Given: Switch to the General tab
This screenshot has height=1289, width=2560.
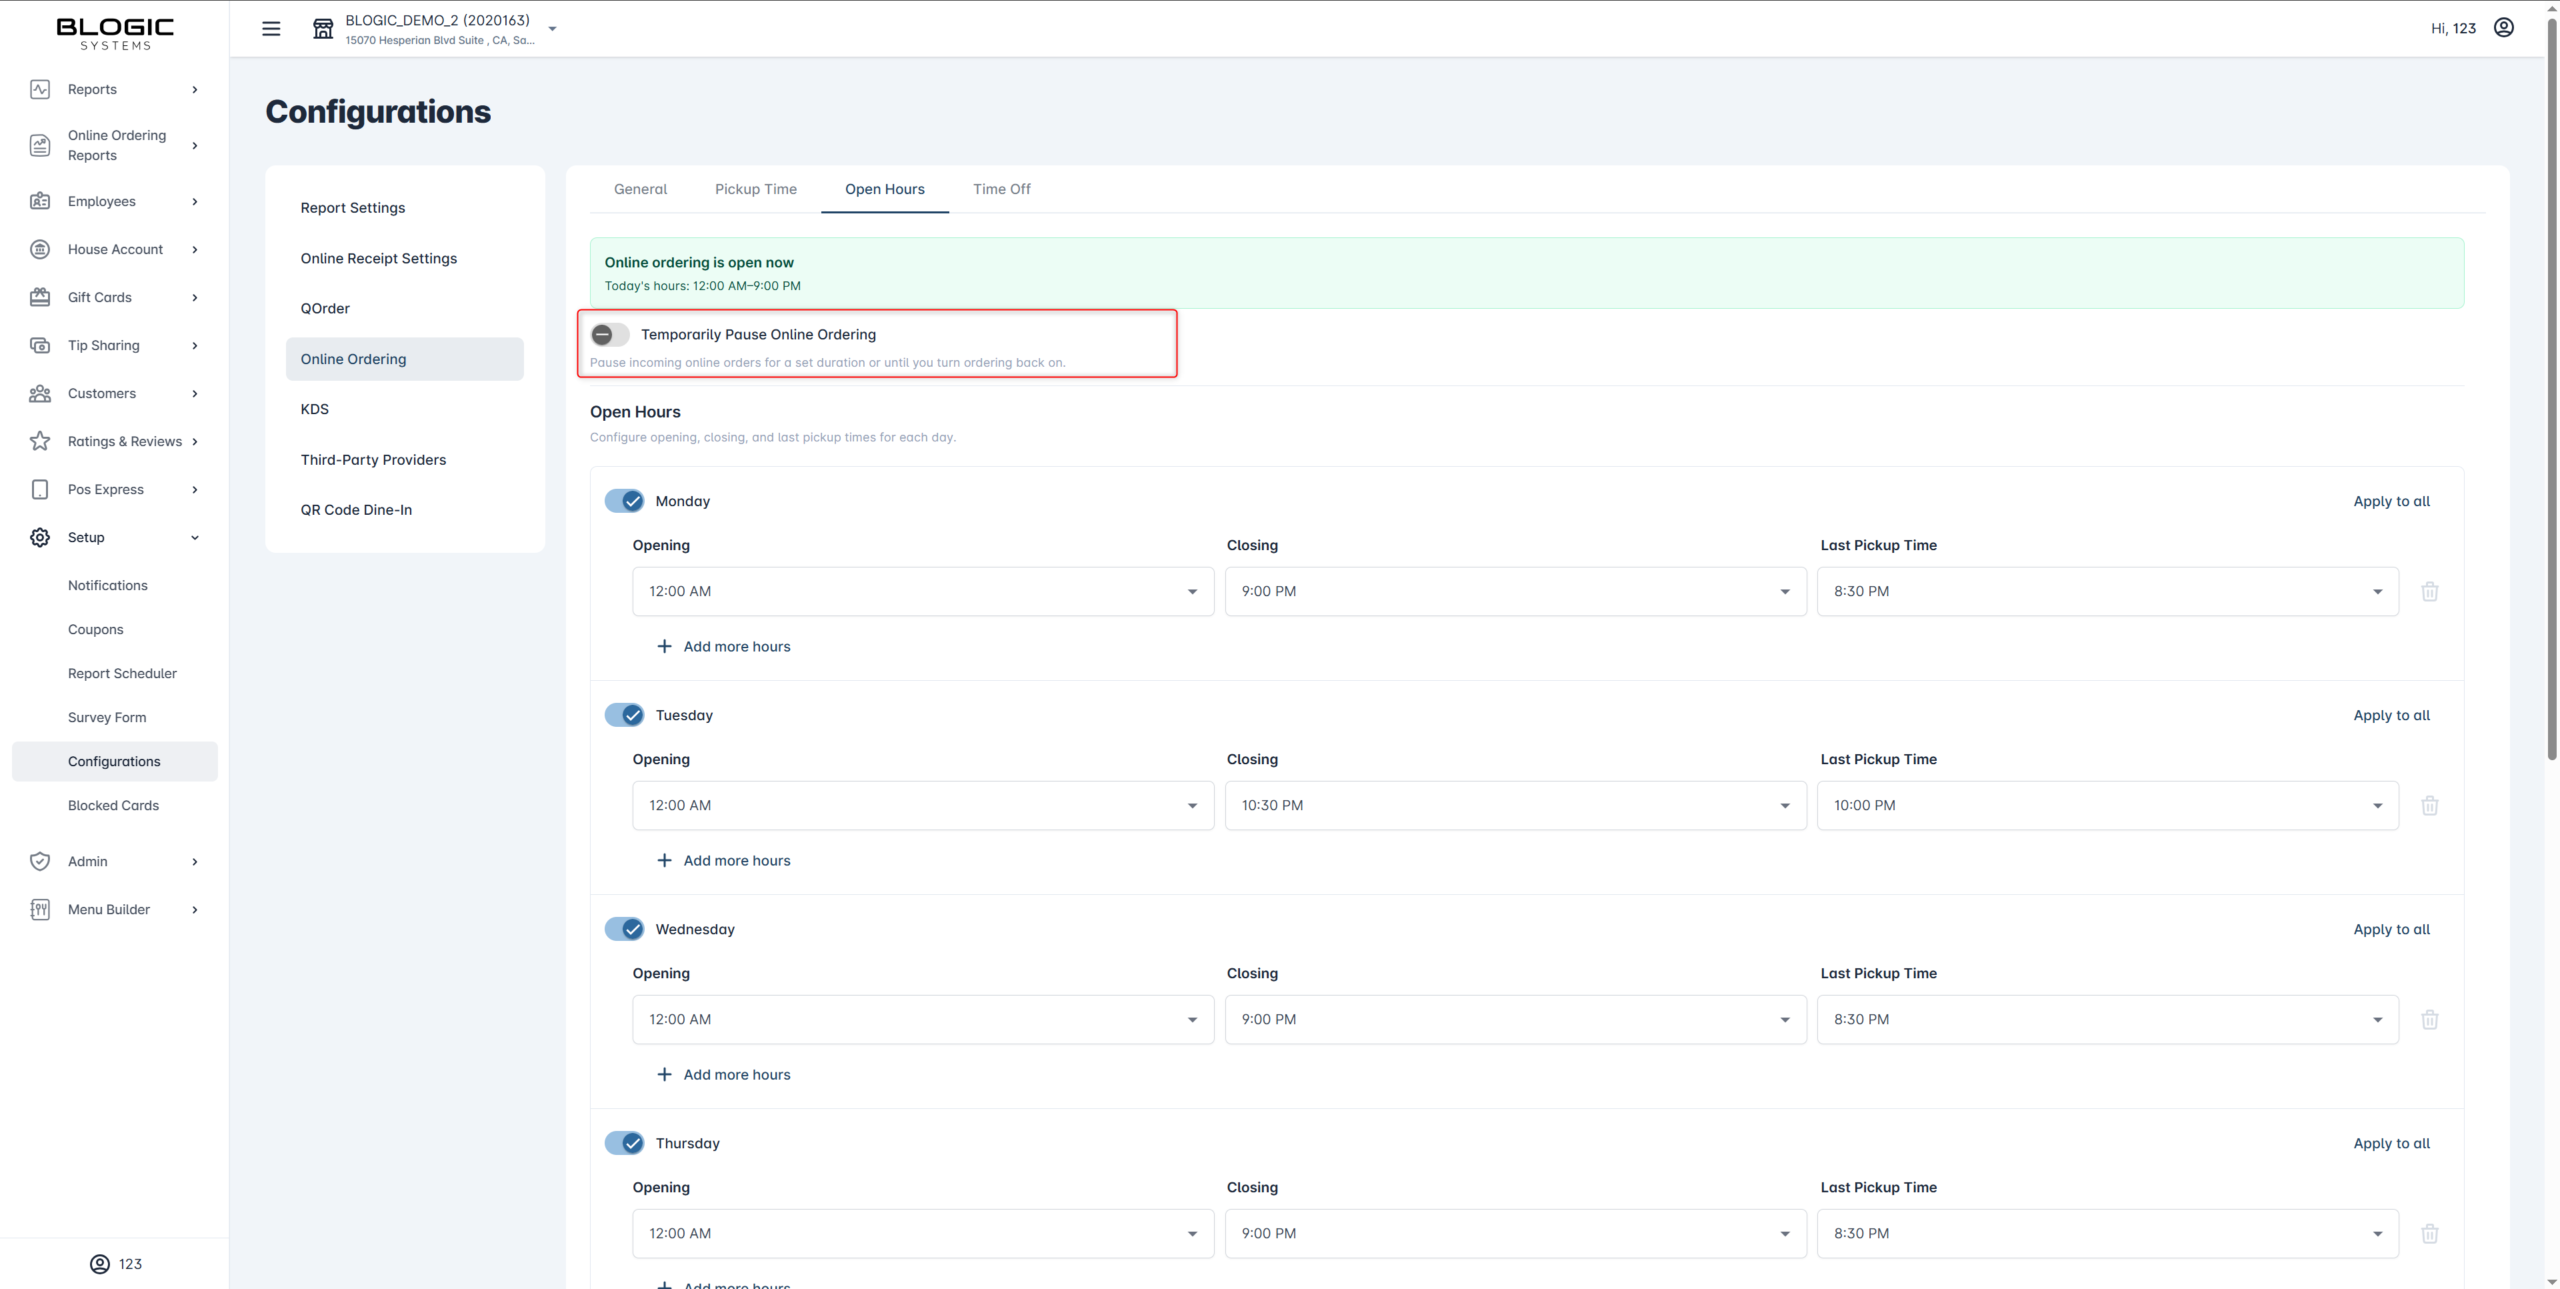Looking at the screenshot, I should [x=640, y=189].
